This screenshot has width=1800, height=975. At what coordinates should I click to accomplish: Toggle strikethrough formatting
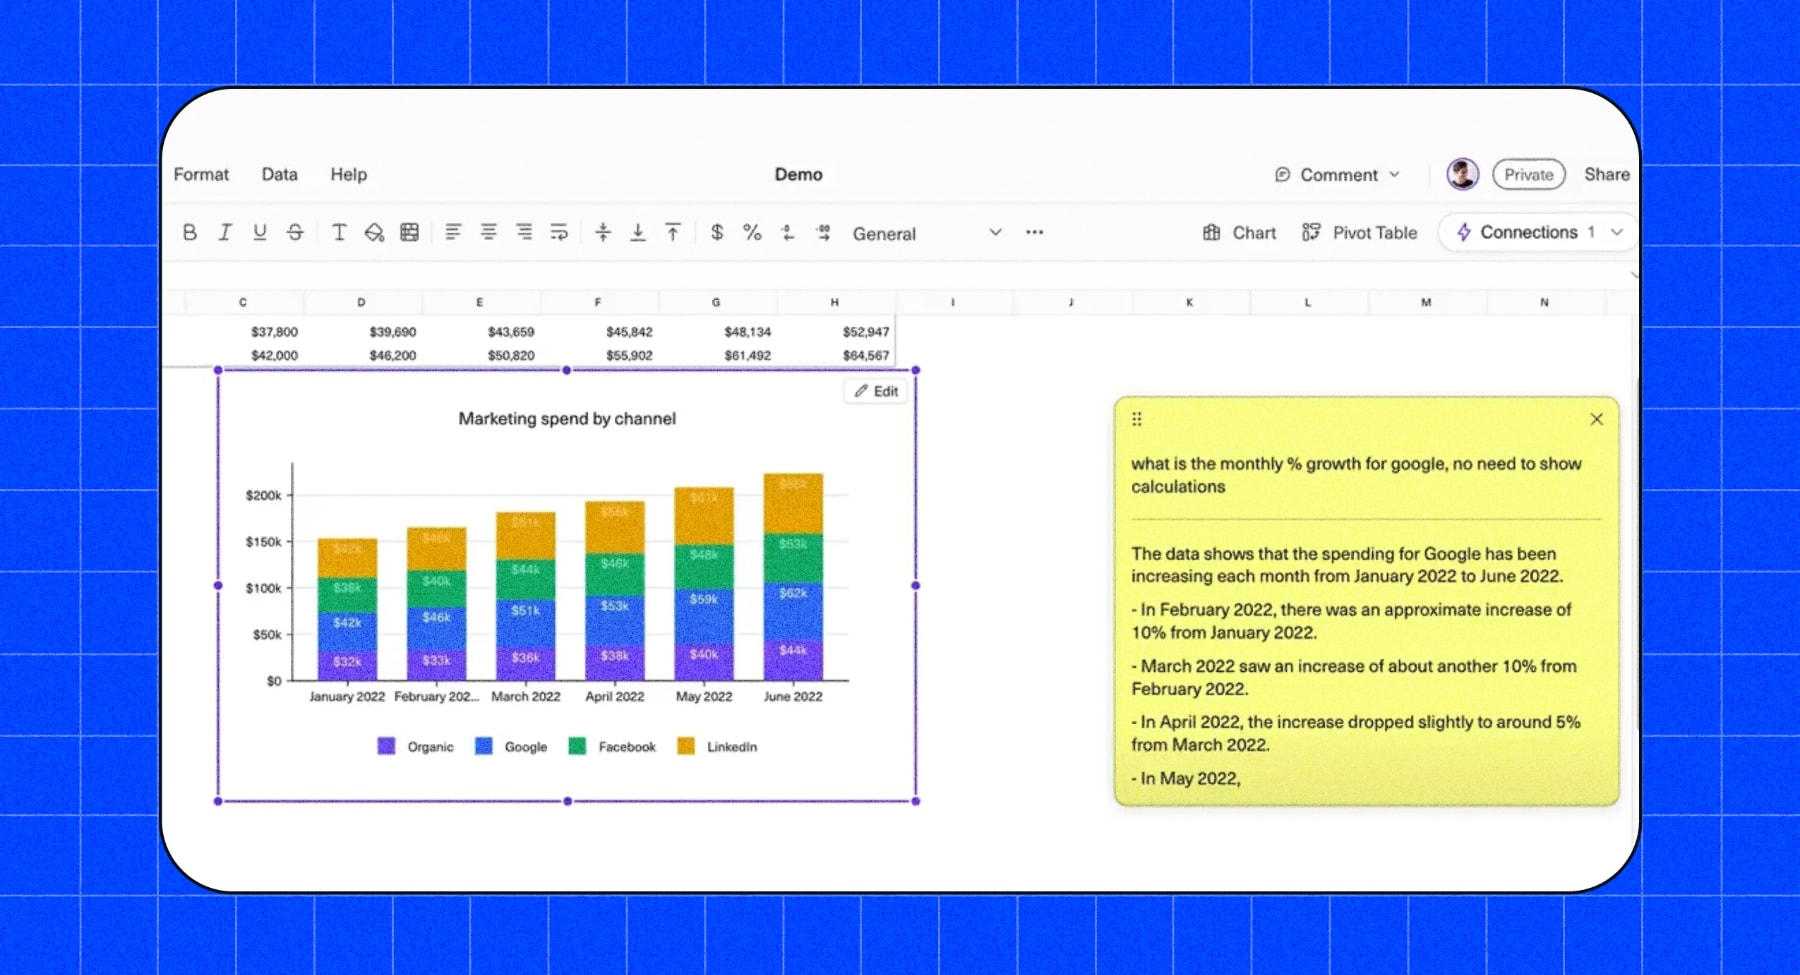295,233
